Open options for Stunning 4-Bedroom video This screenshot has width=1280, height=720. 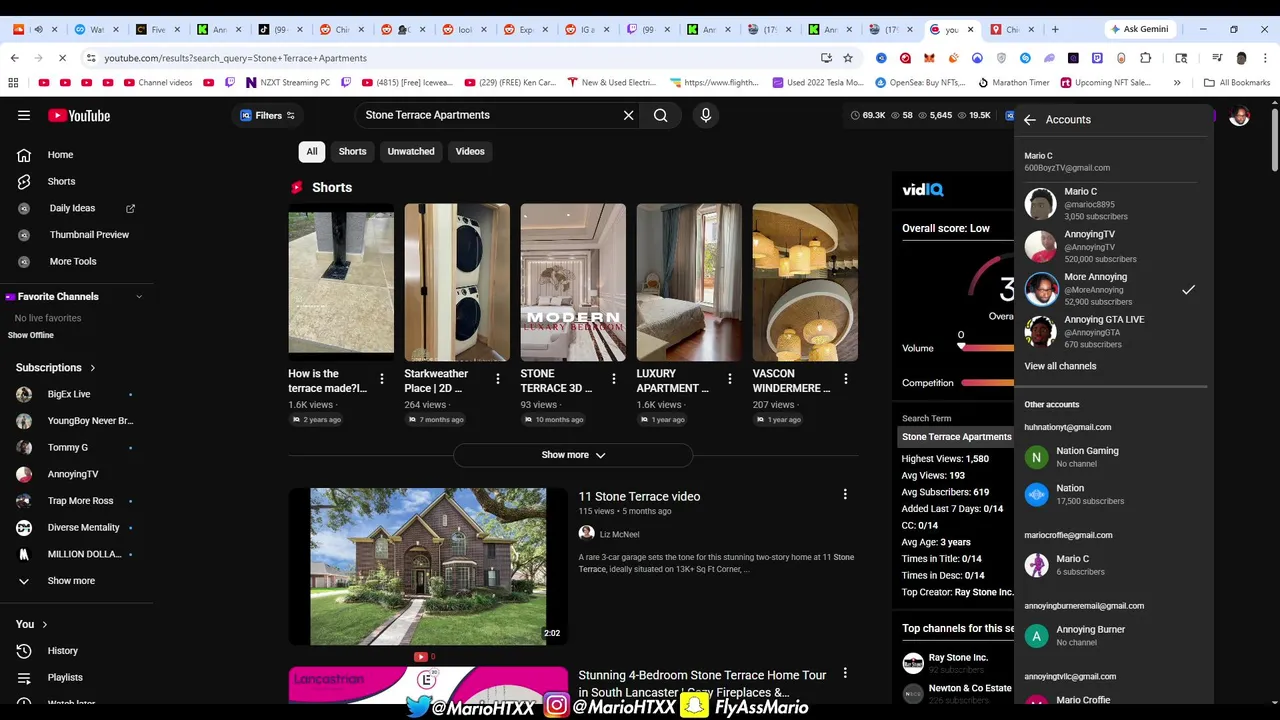pos(845,674)
